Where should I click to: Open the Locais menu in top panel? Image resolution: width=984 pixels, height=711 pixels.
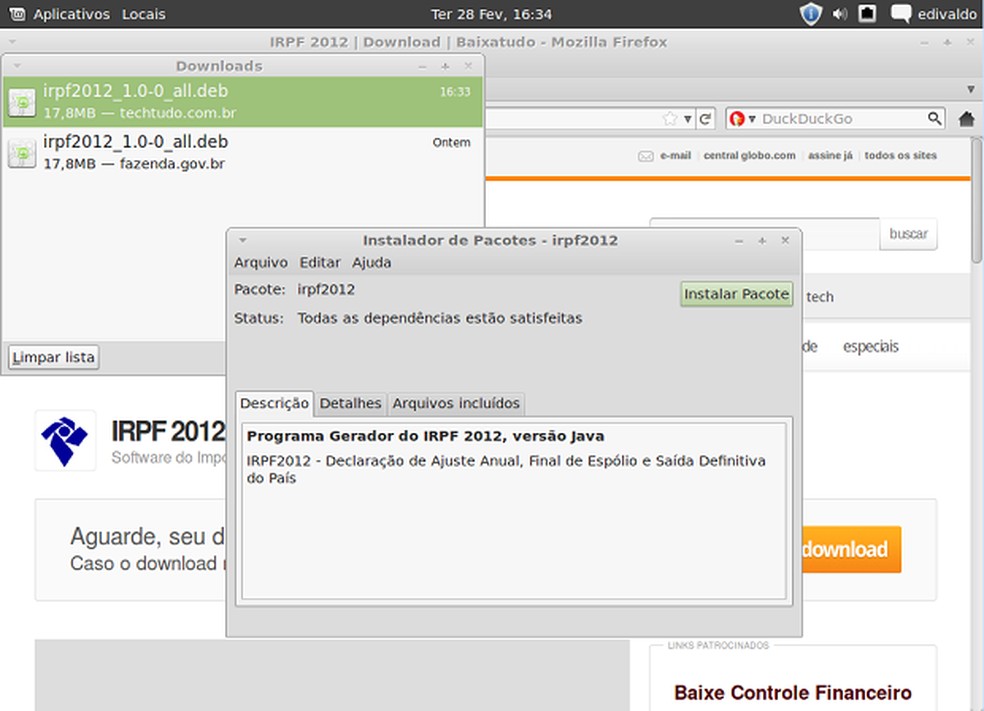[x=143, y=14]
